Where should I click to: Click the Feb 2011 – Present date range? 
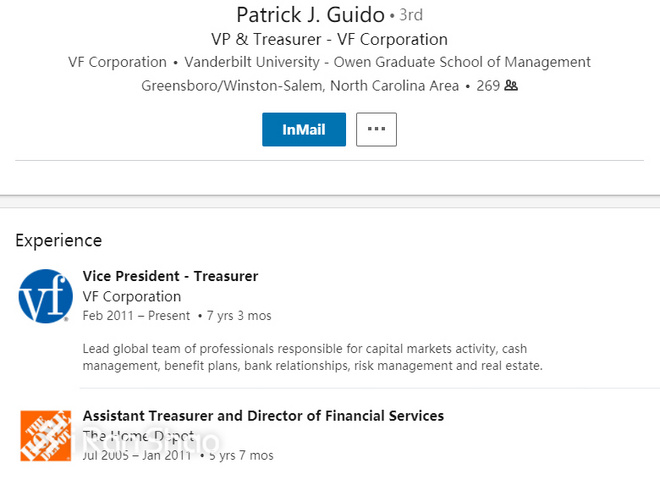coord(136,316)
